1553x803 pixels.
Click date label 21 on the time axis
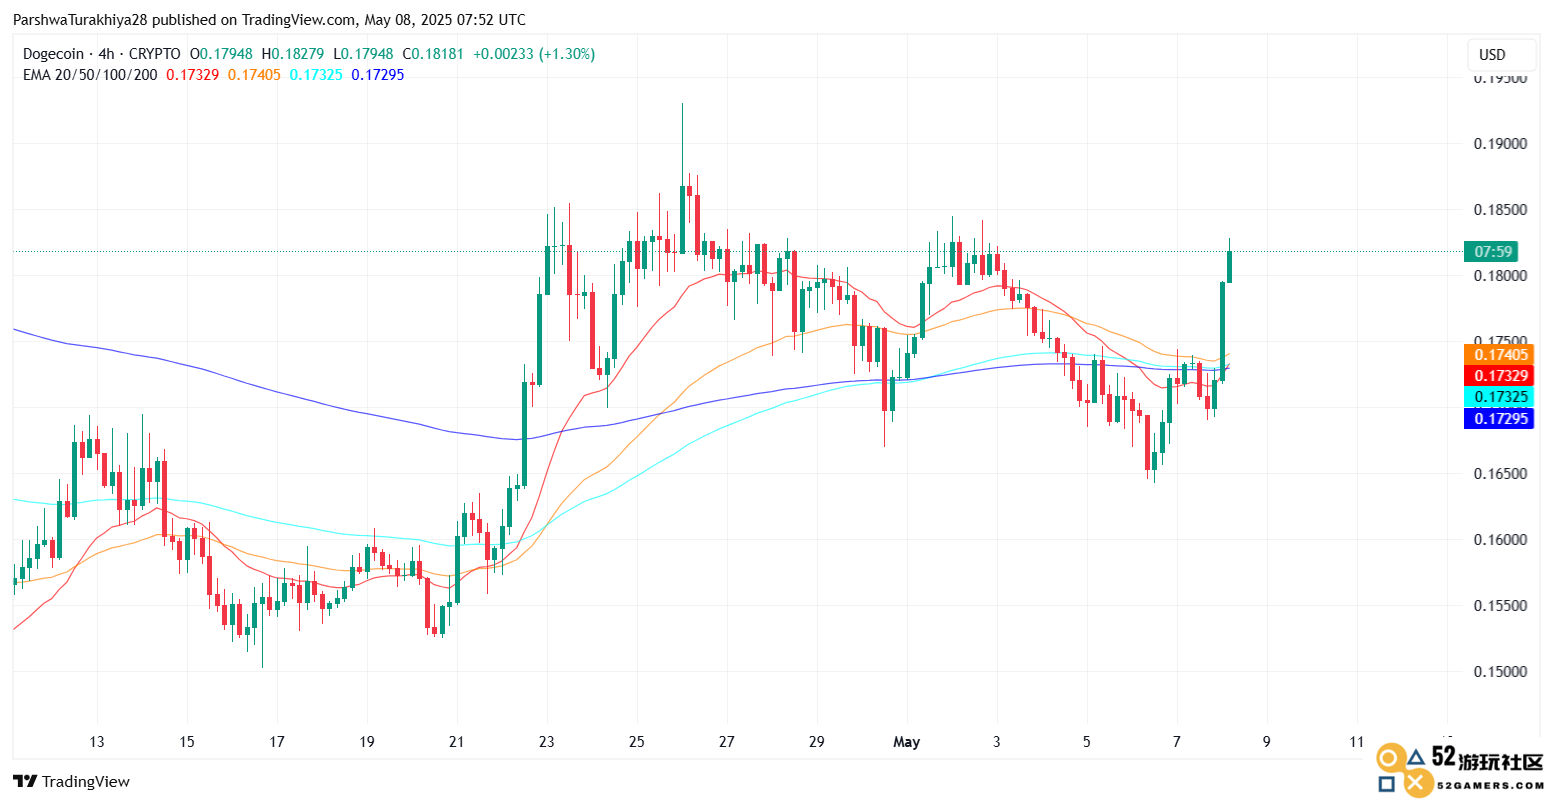tap(457, 742)
